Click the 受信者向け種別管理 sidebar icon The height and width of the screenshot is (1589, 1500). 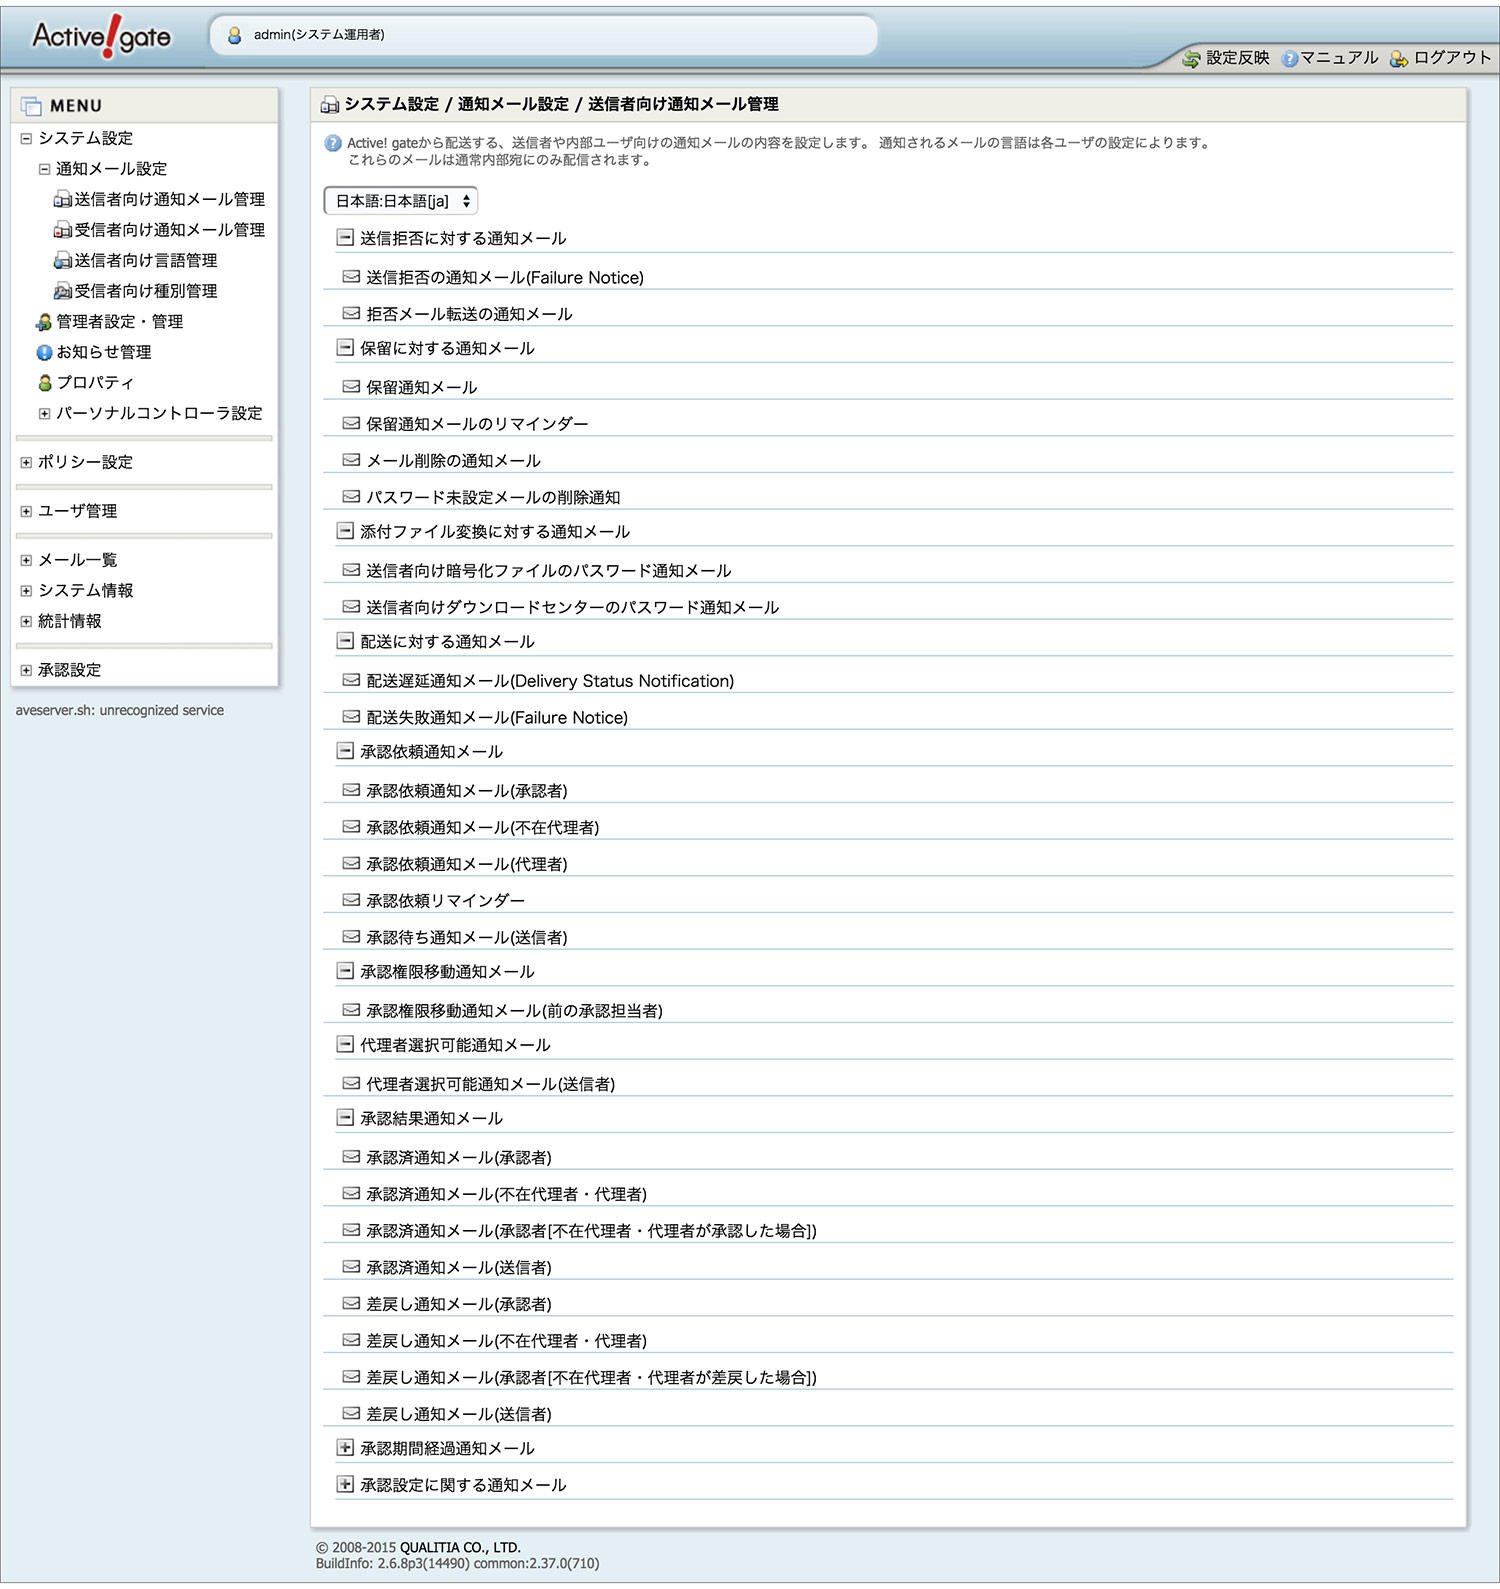(x=62, y=291)
